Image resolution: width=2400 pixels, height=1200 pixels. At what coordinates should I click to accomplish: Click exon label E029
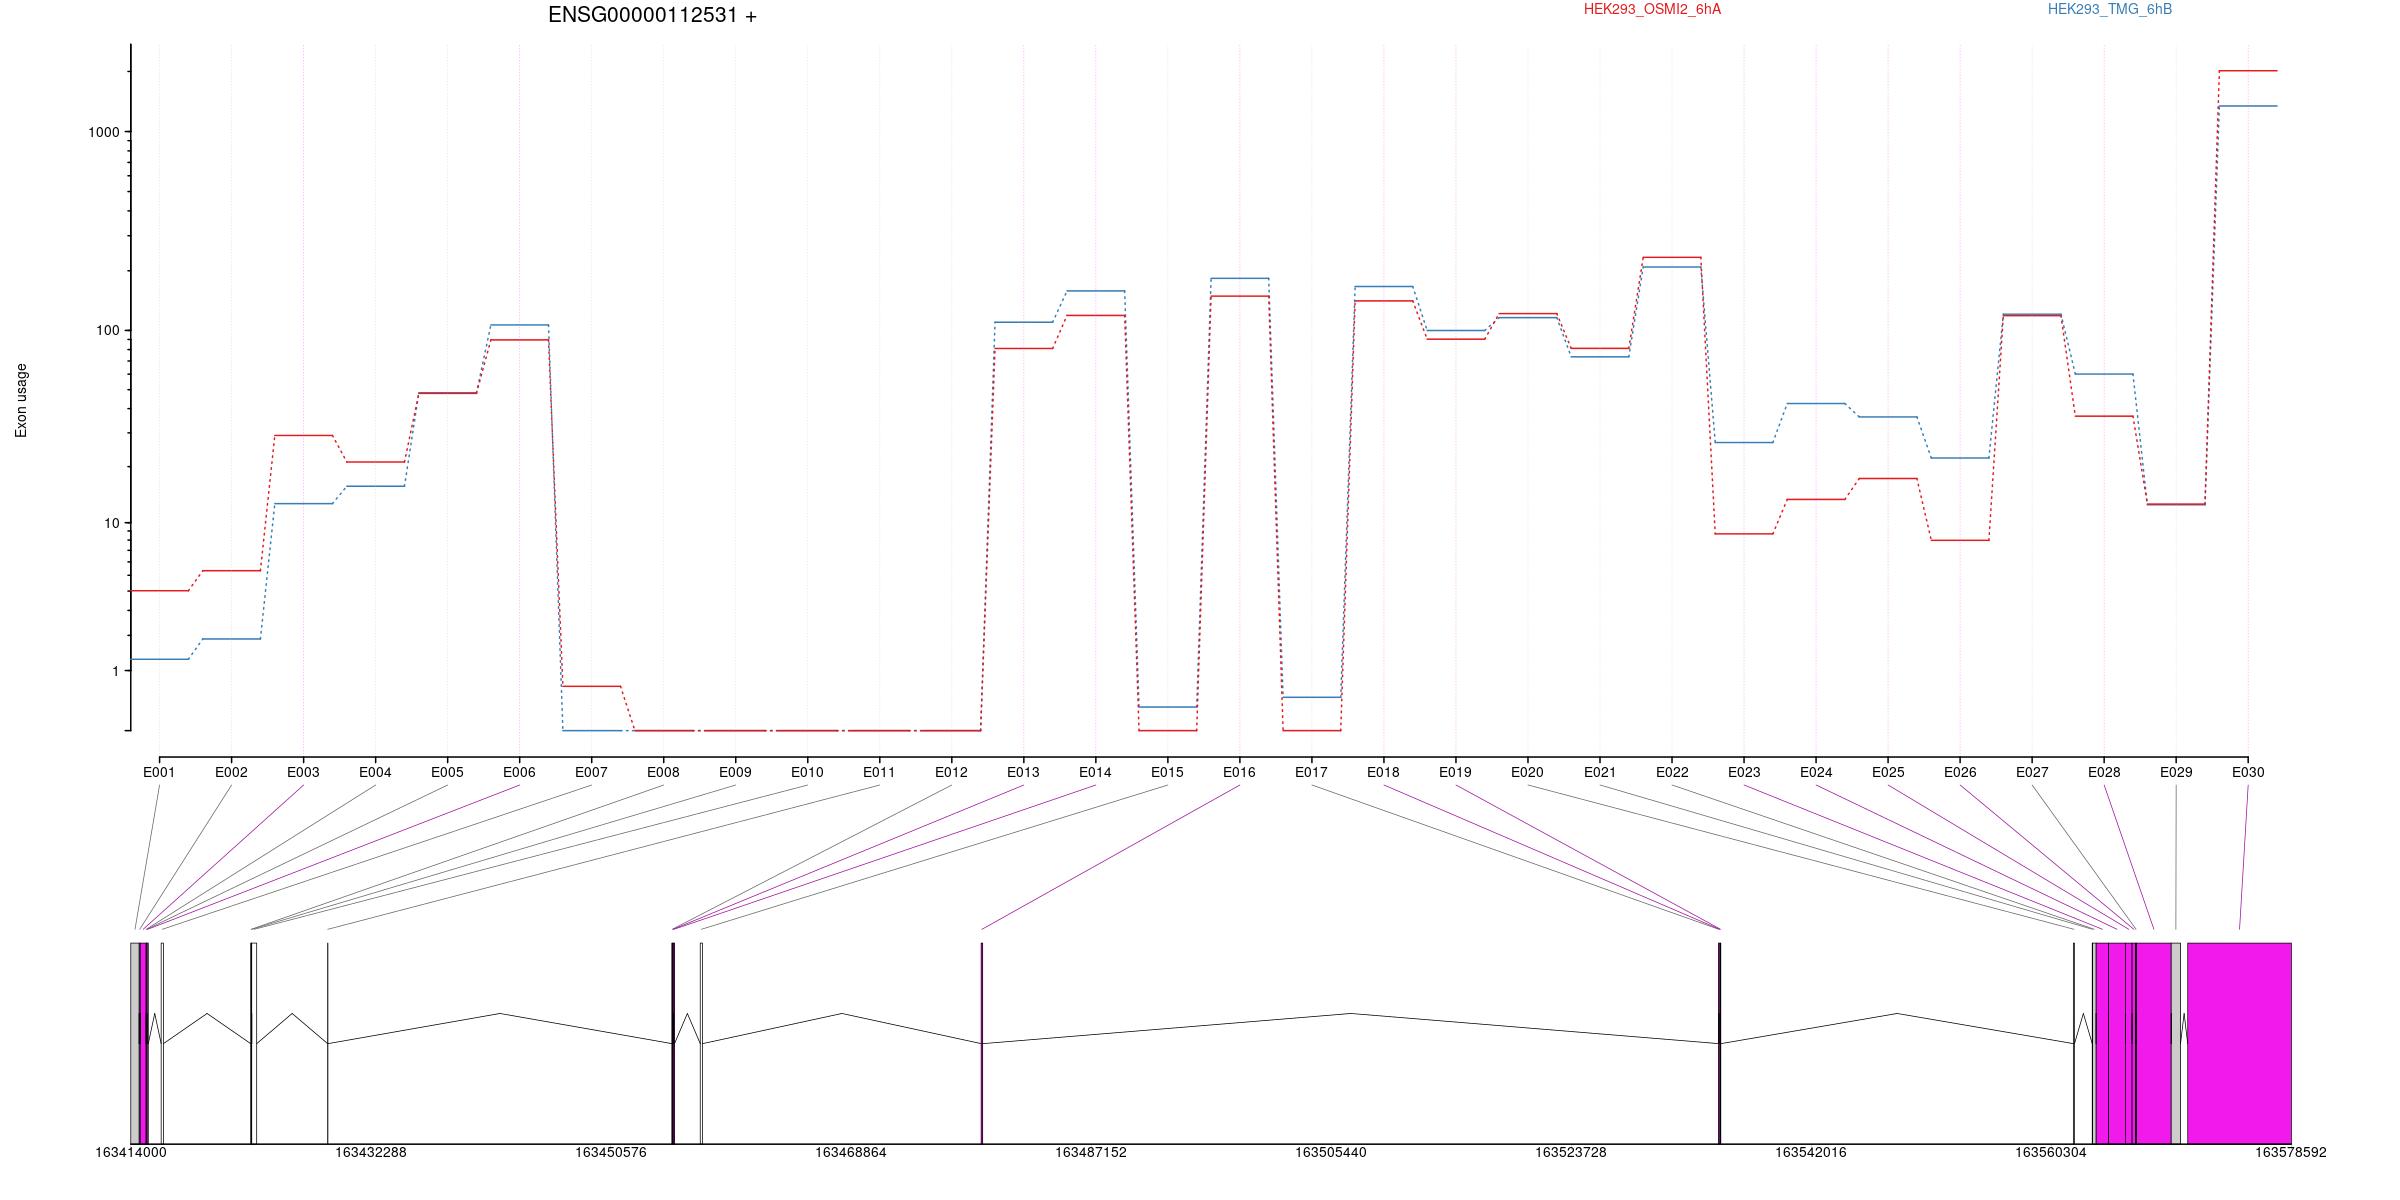coord(2176,772)
